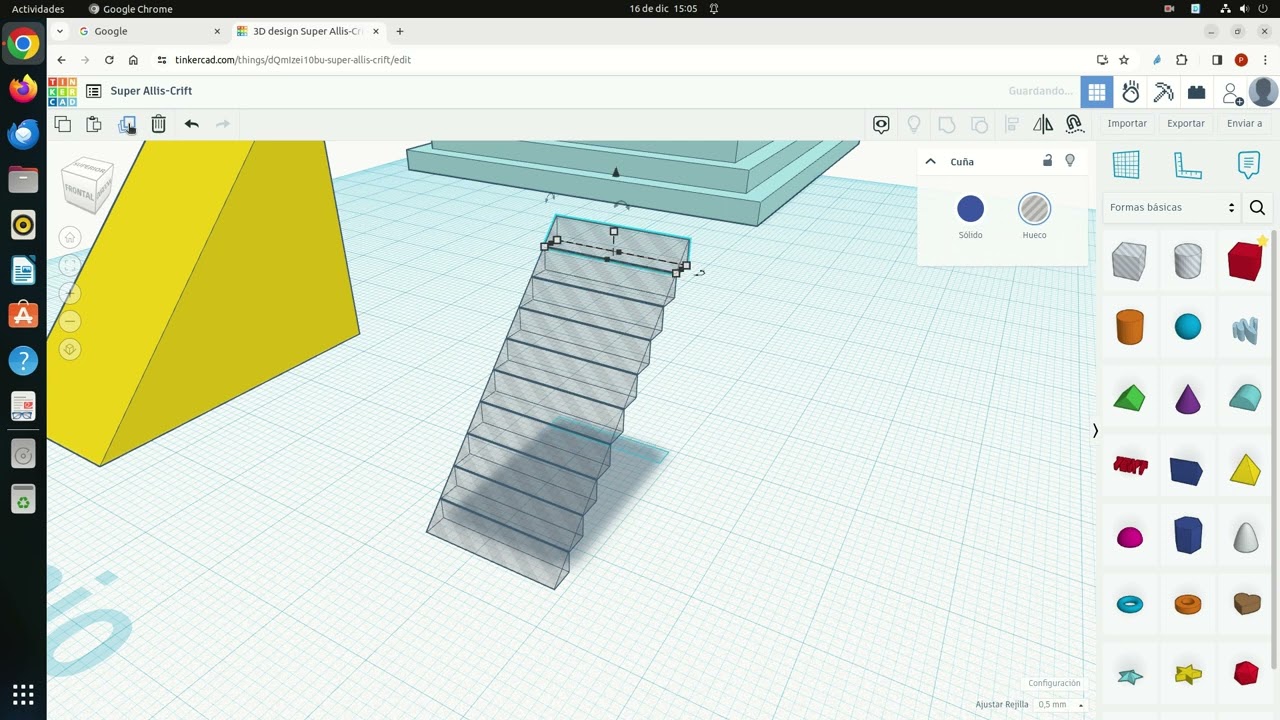Delete selected shape with trash icon

click(158, 124)
